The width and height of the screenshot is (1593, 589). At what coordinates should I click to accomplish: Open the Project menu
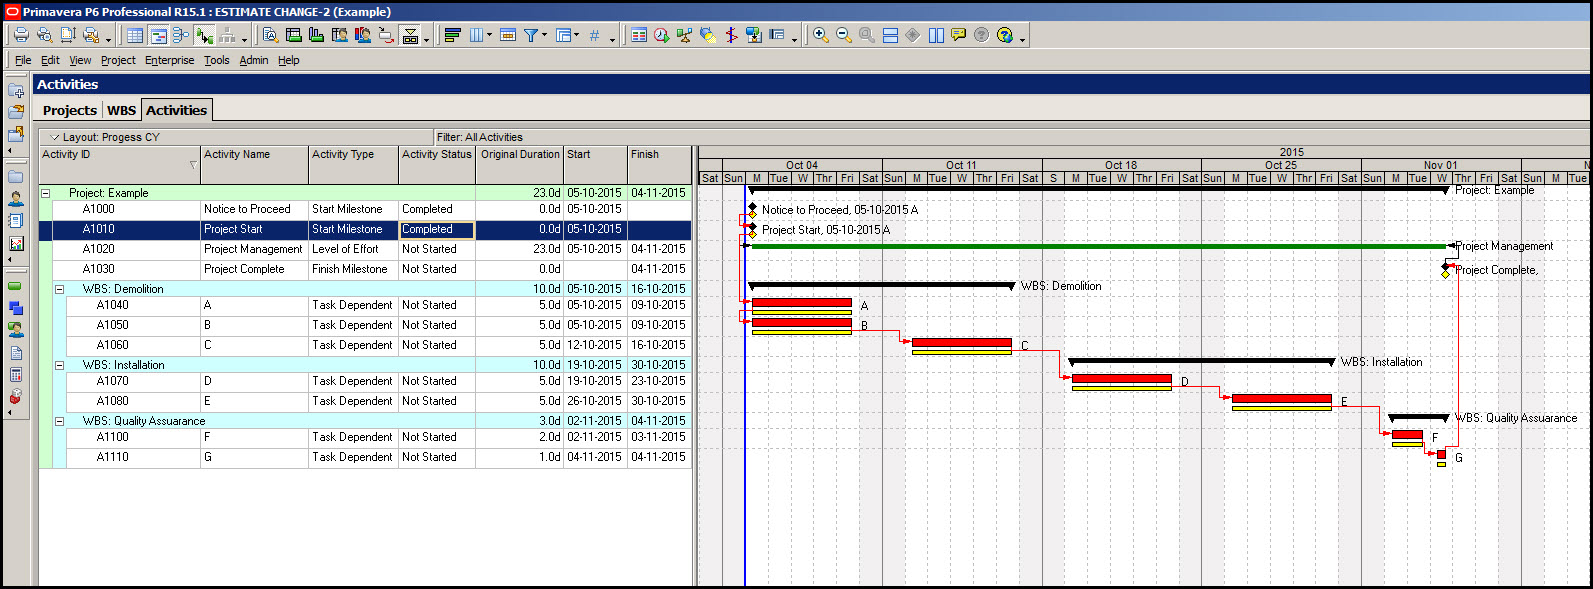(x=118, y=60)
